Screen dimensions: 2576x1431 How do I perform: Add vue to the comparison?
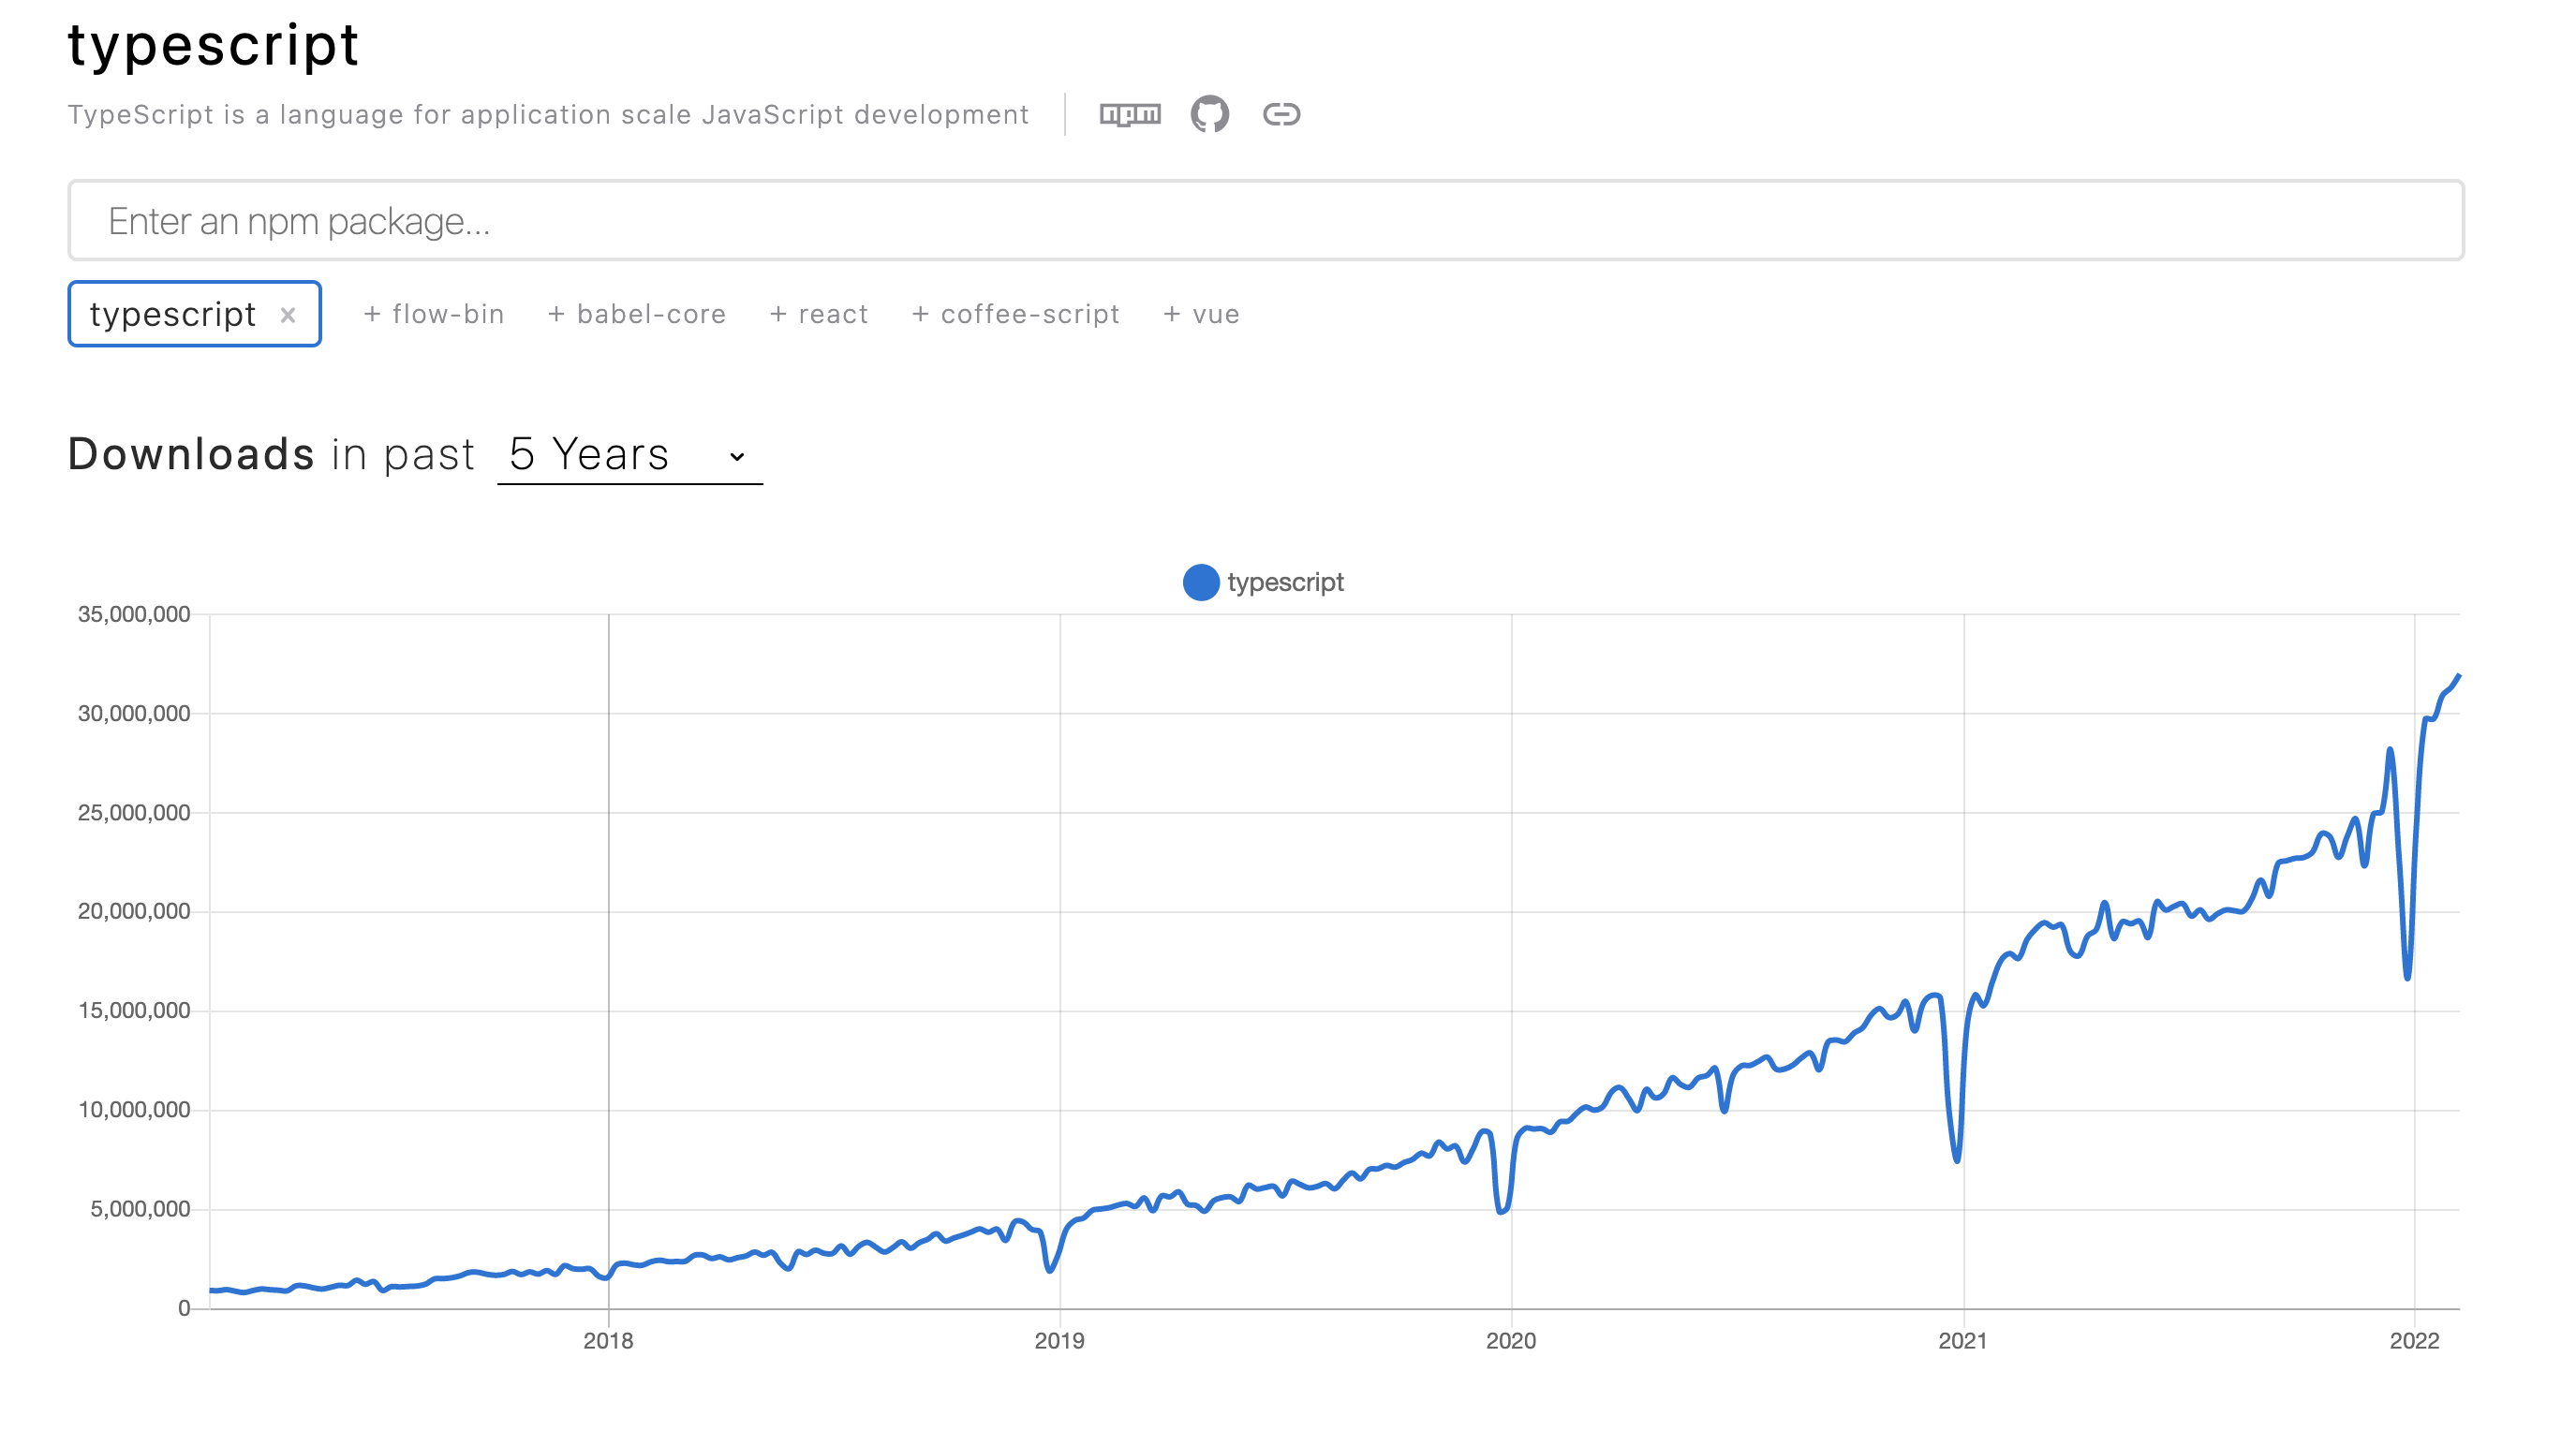point(1201,314)
